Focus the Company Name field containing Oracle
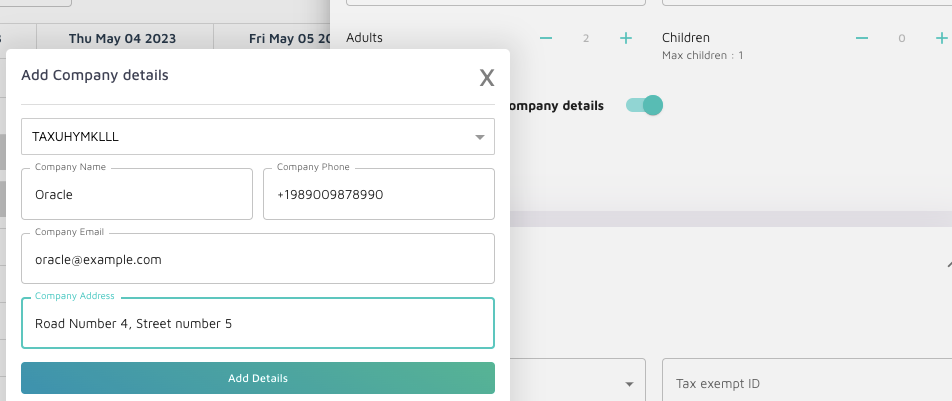 coord(137,194)
